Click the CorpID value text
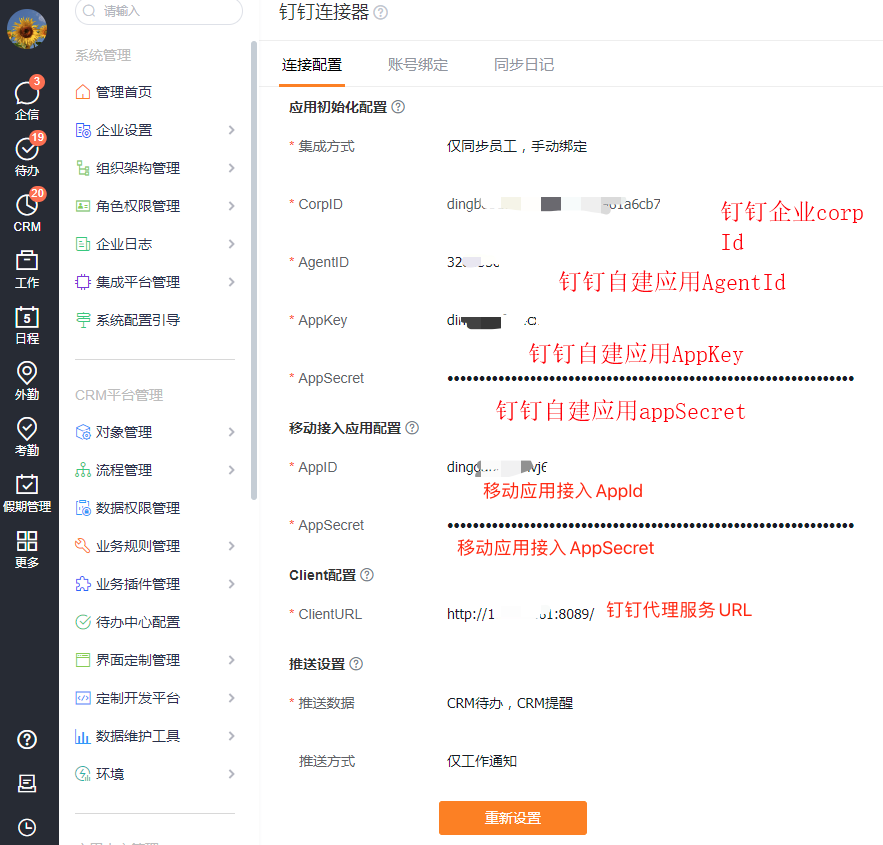This screenshot has width=883, height=845. click(554, 204)
